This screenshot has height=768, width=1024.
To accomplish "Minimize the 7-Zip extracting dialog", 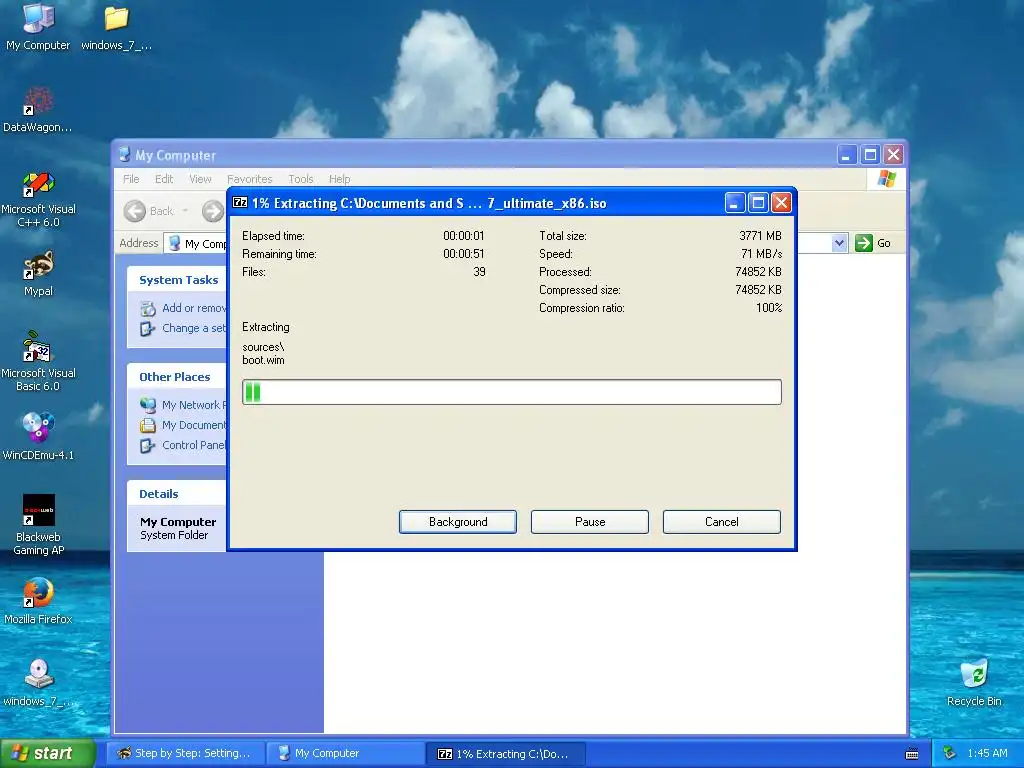I will coord(735,202).
